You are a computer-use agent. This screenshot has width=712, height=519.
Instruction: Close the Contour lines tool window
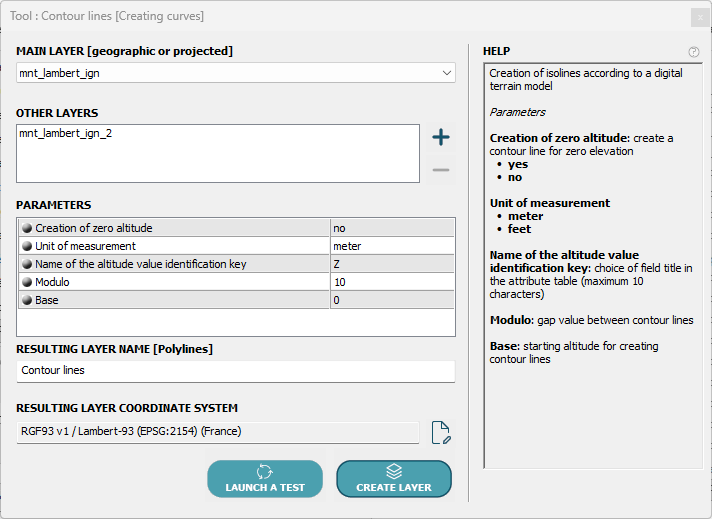[699, 17]
